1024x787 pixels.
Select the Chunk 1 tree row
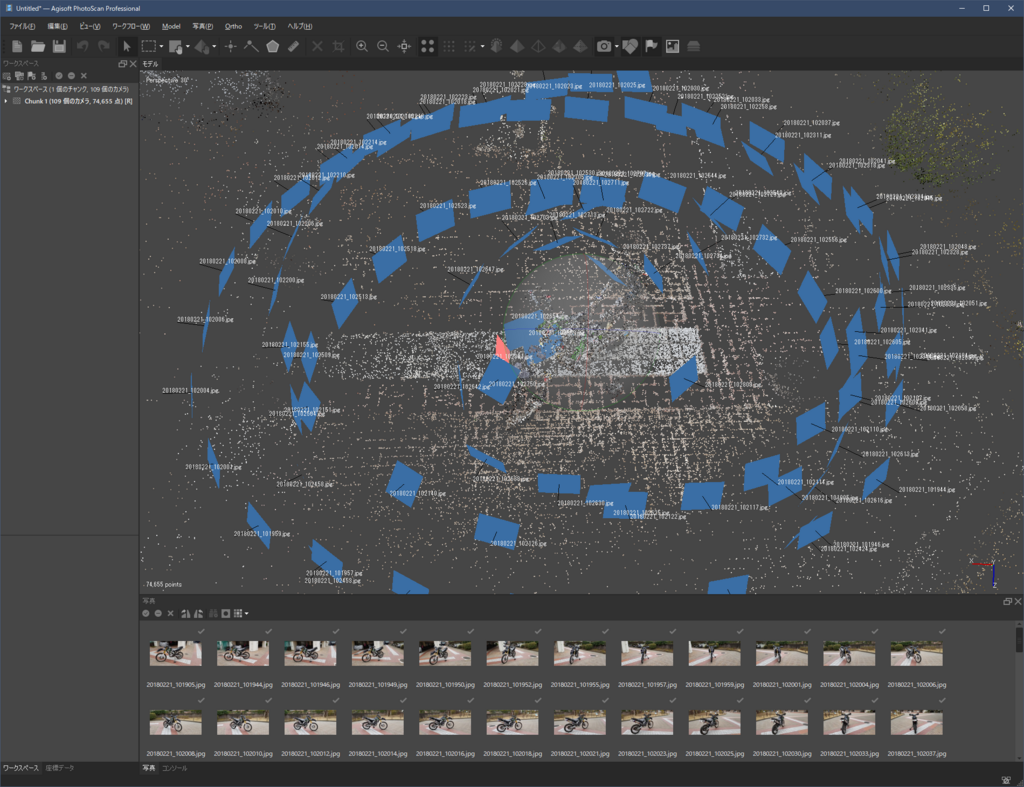pyautogui.click(x=70, y=101)
